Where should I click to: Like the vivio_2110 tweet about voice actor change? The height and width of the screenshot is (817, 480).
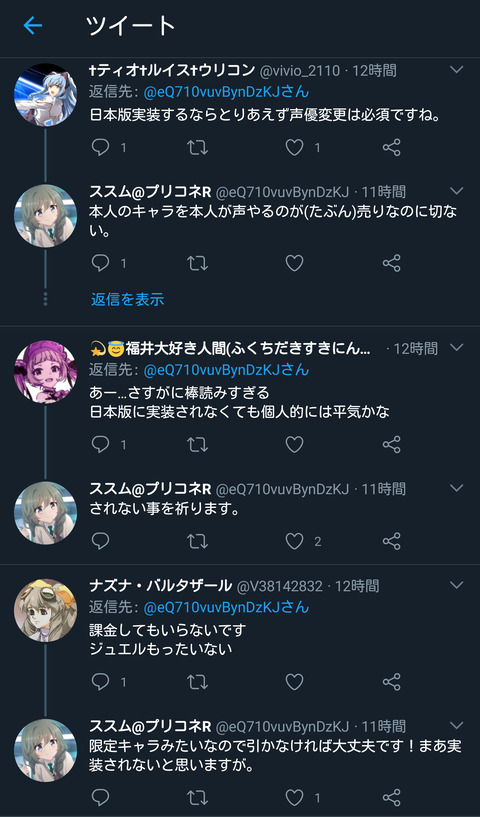tap(294, 147)
